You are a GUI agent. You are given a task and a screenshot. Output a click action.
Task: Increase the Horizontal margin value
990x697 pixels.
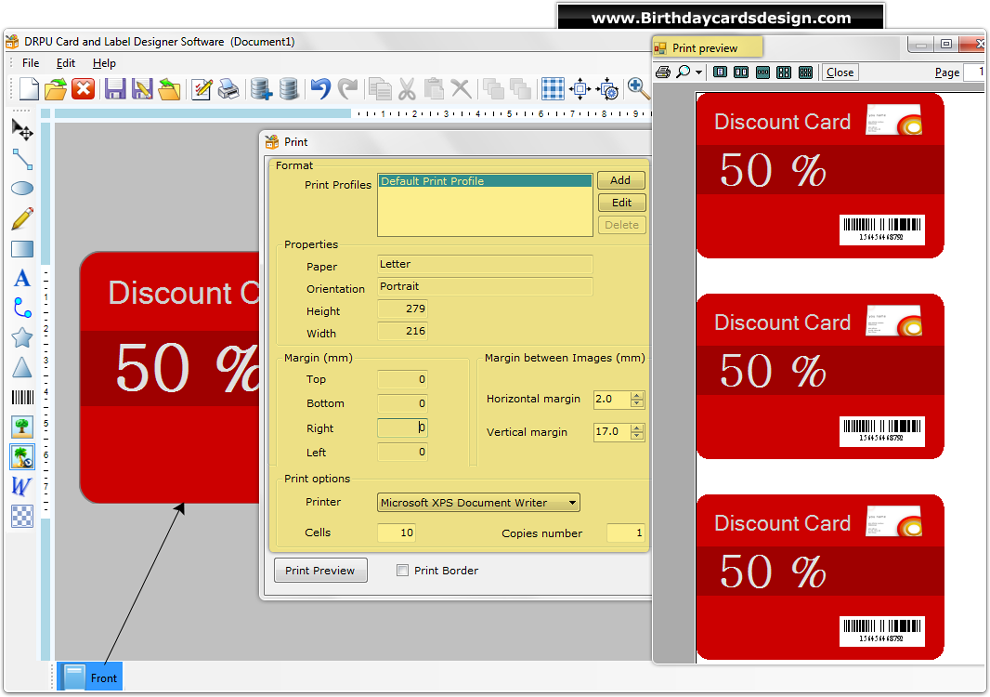pyautogui.click(x=636, y=395)
